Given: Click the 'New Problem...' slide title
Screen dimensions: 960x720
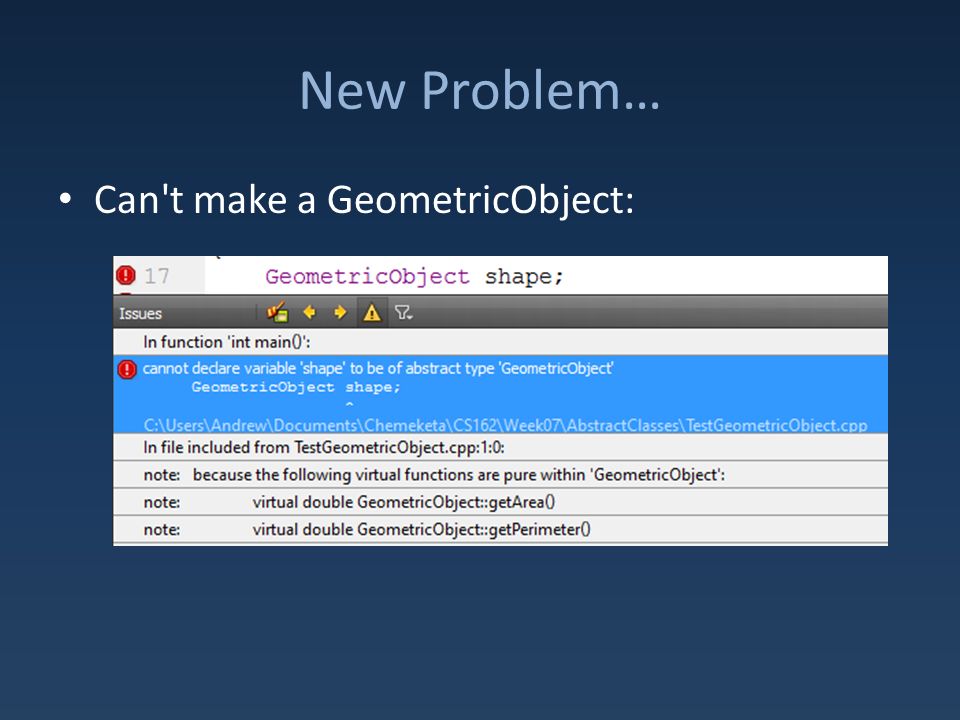Looking at the screenshot, I should pyautogui.click(x=480, y=91).
